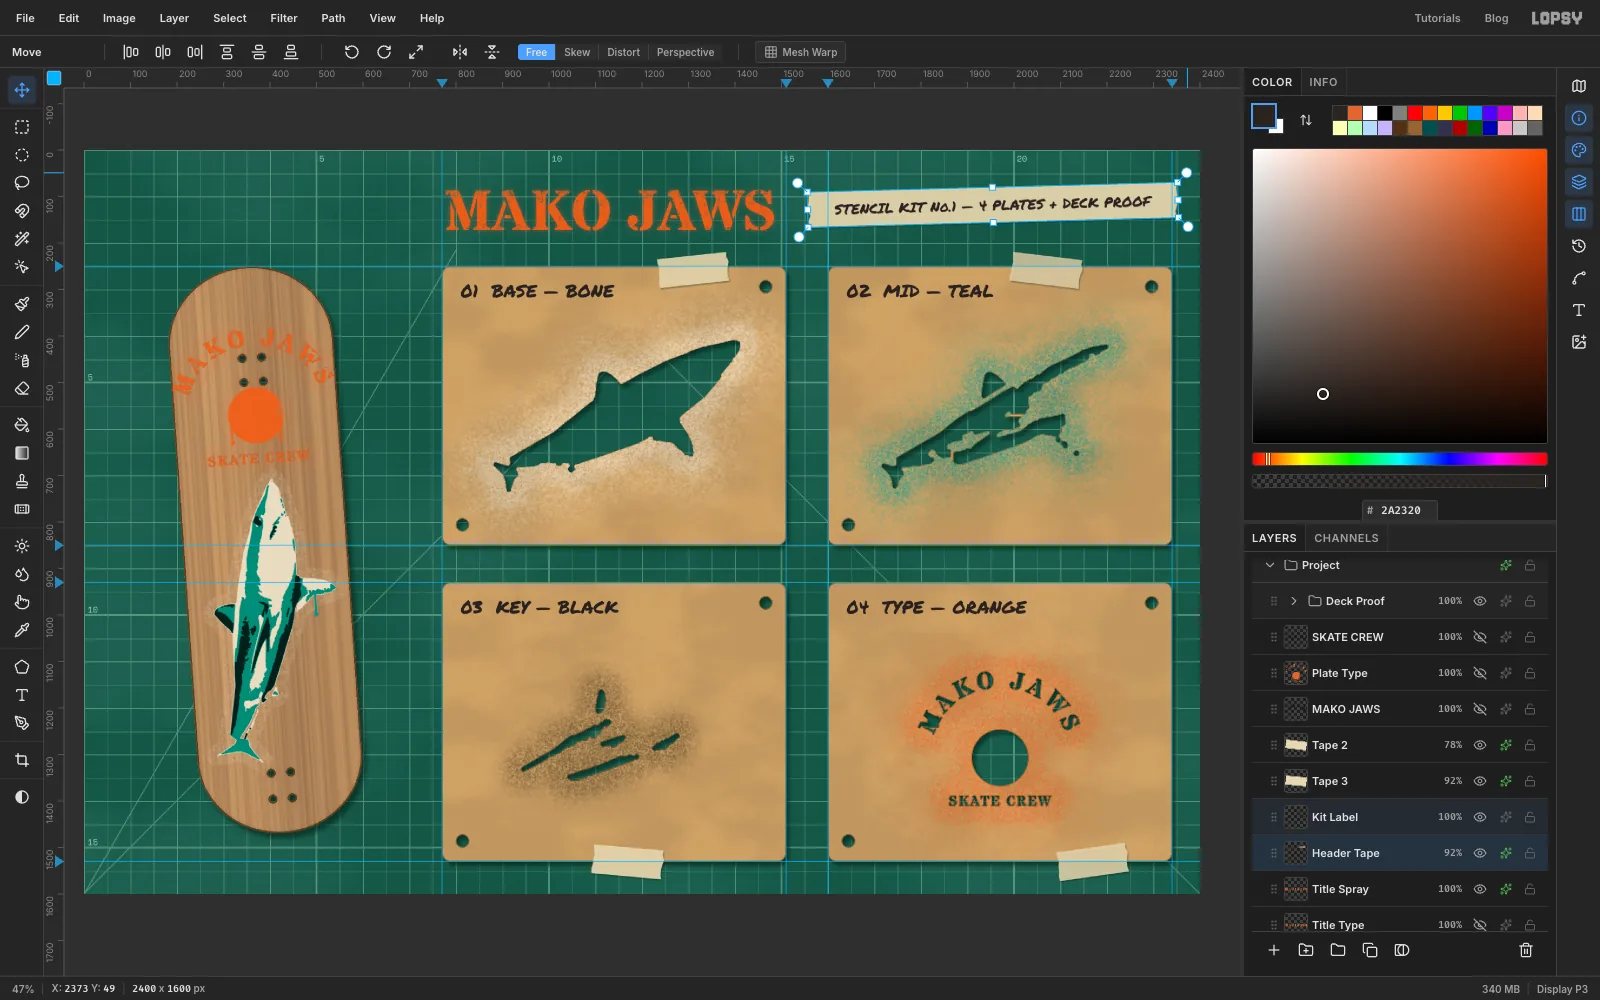Add a new layer with plus icon

coord(1274,950)
